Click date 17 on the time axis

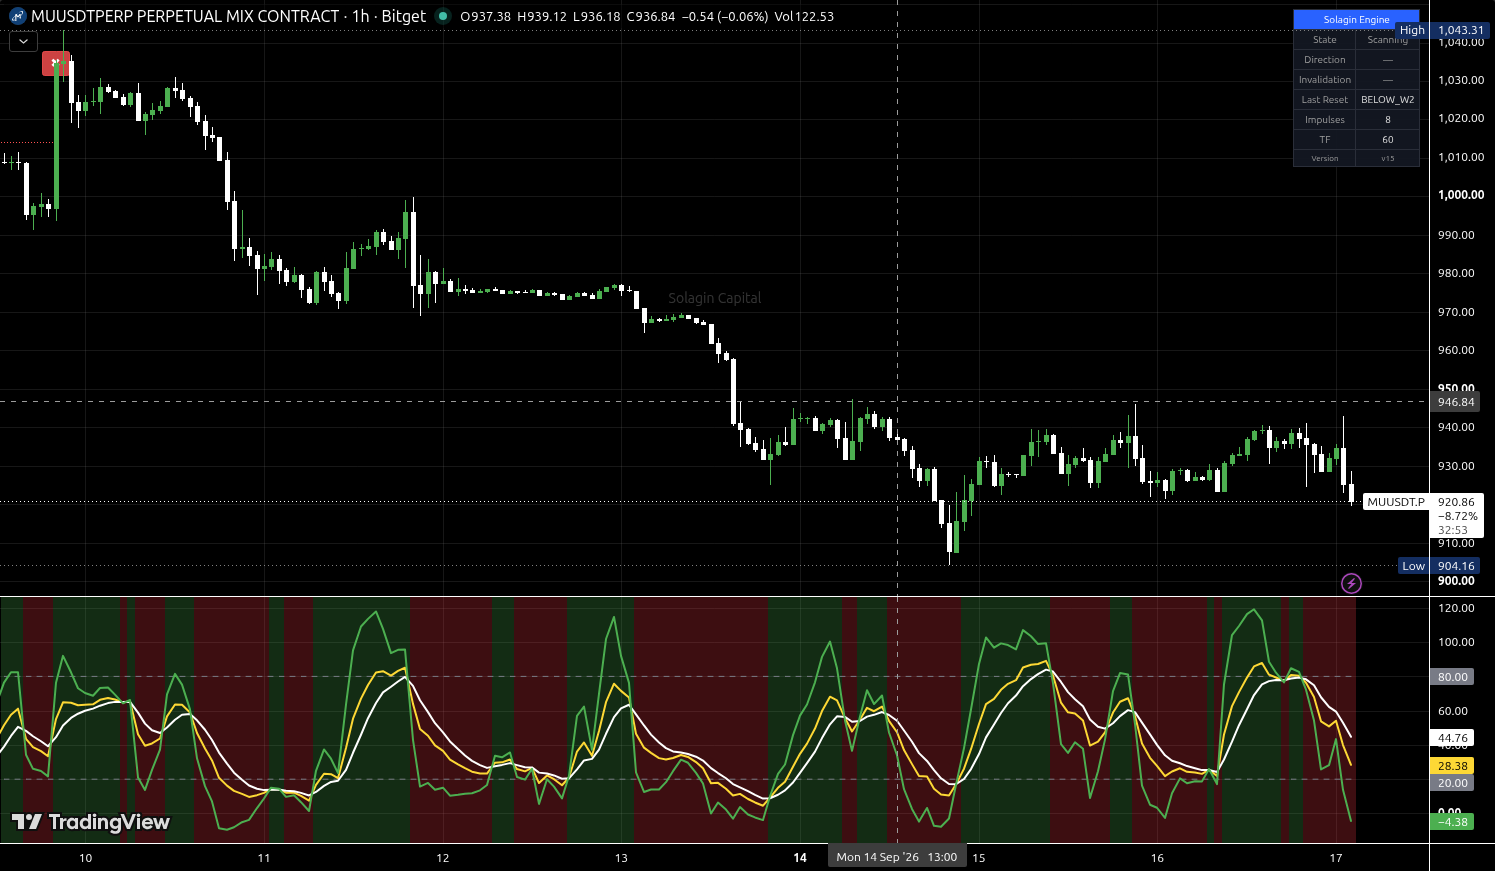coord(1336,858)
